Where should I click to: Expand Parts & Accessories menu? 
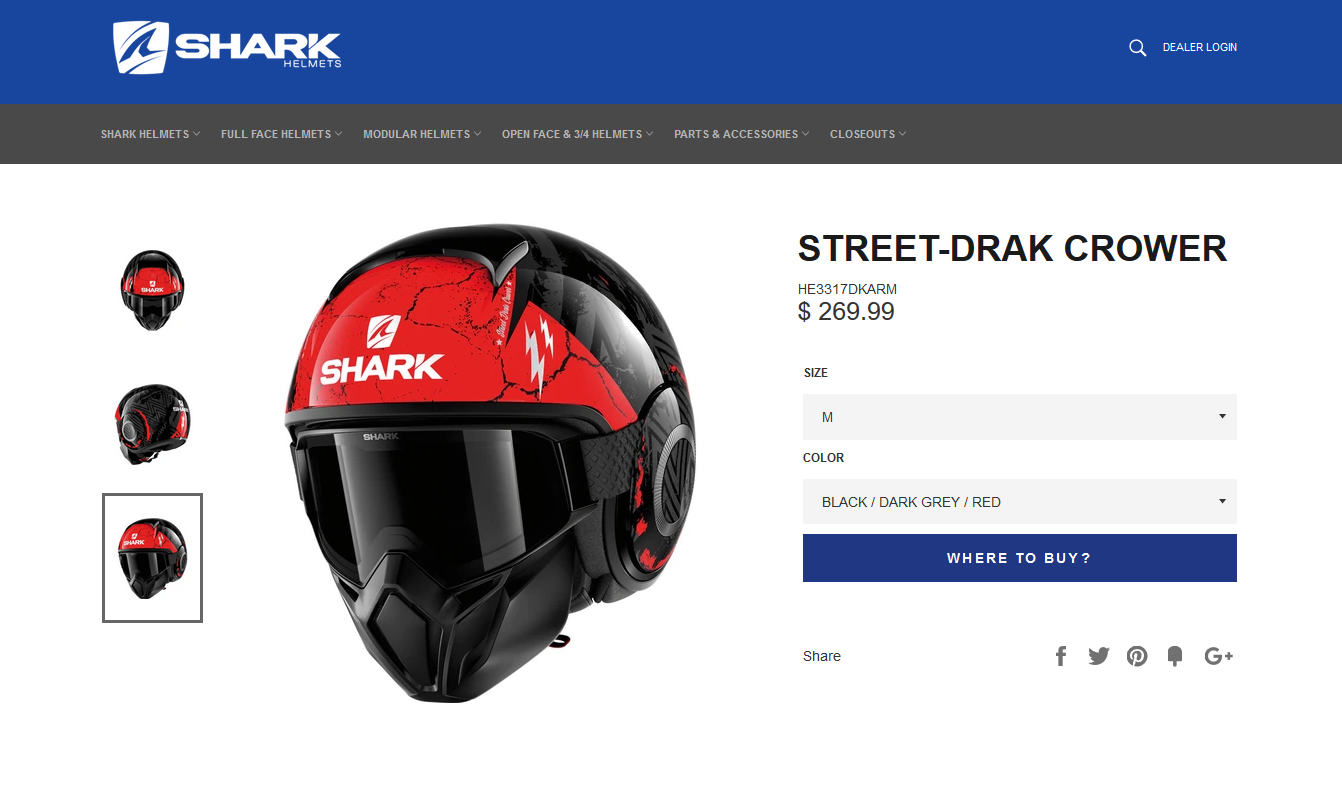click(x=741, y=134)
